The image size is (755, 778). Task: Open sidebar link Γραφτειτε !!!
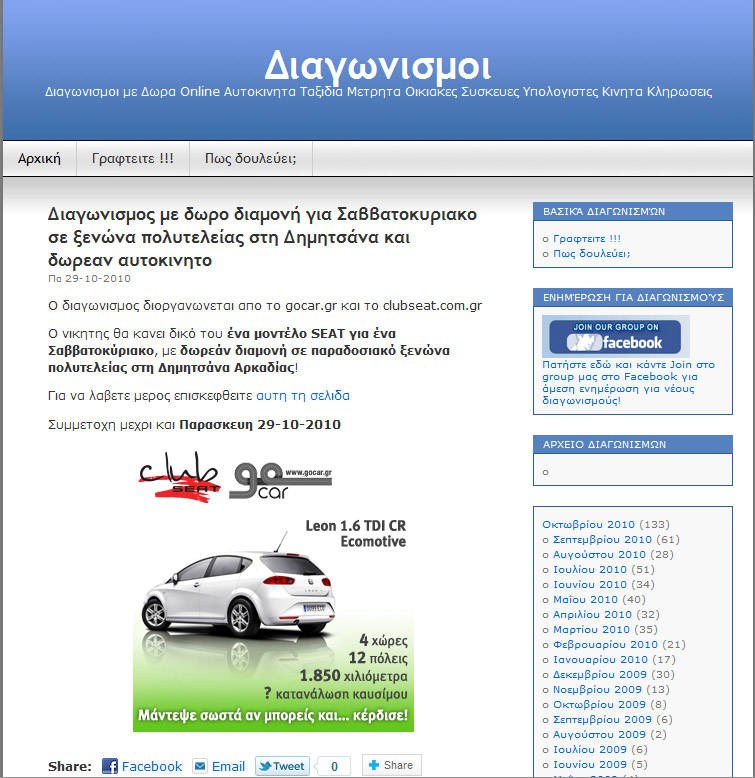587,239
